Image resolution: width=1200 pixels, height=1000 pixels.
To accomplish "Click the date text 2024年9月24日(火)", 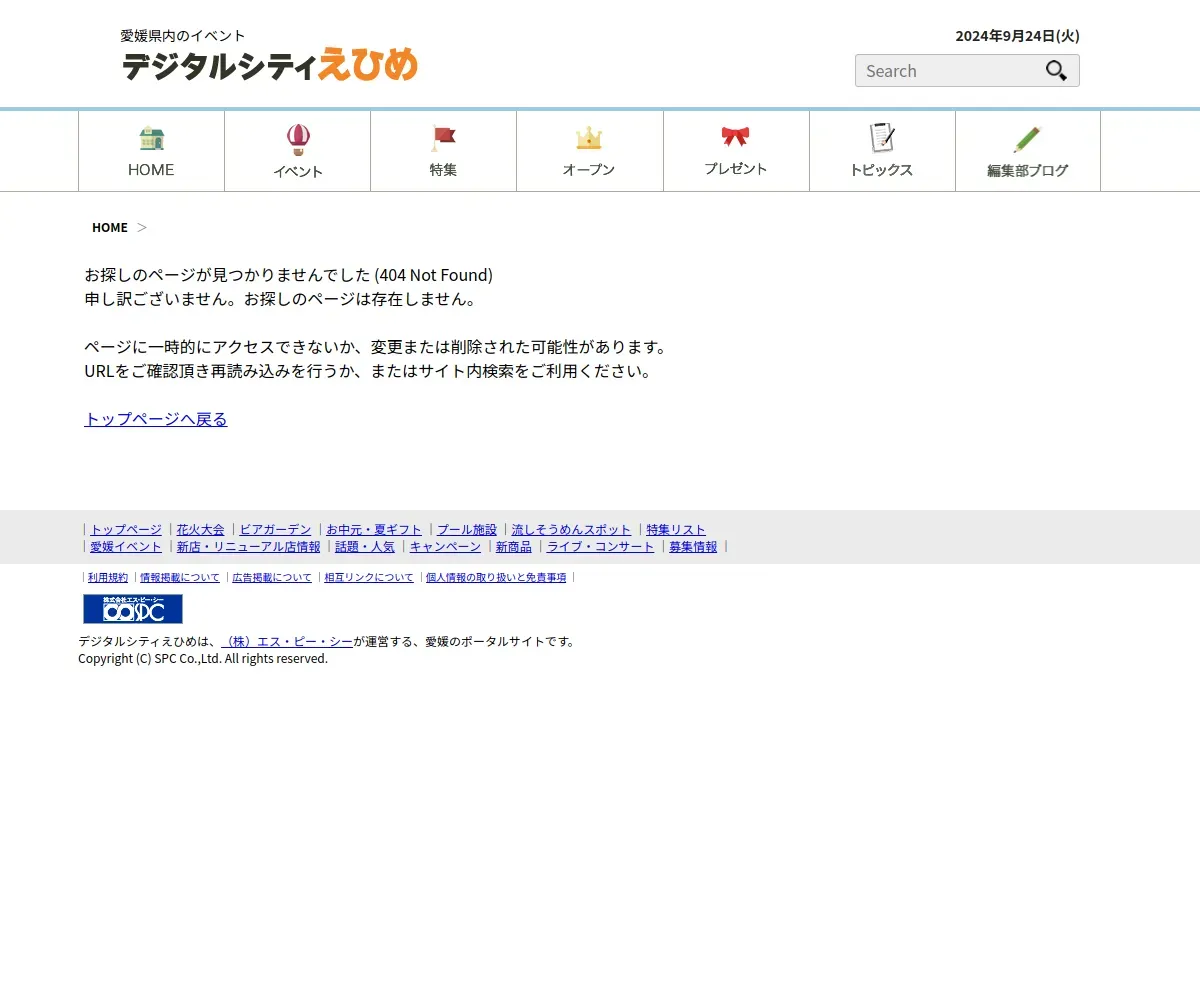I will click(1018, 36).
